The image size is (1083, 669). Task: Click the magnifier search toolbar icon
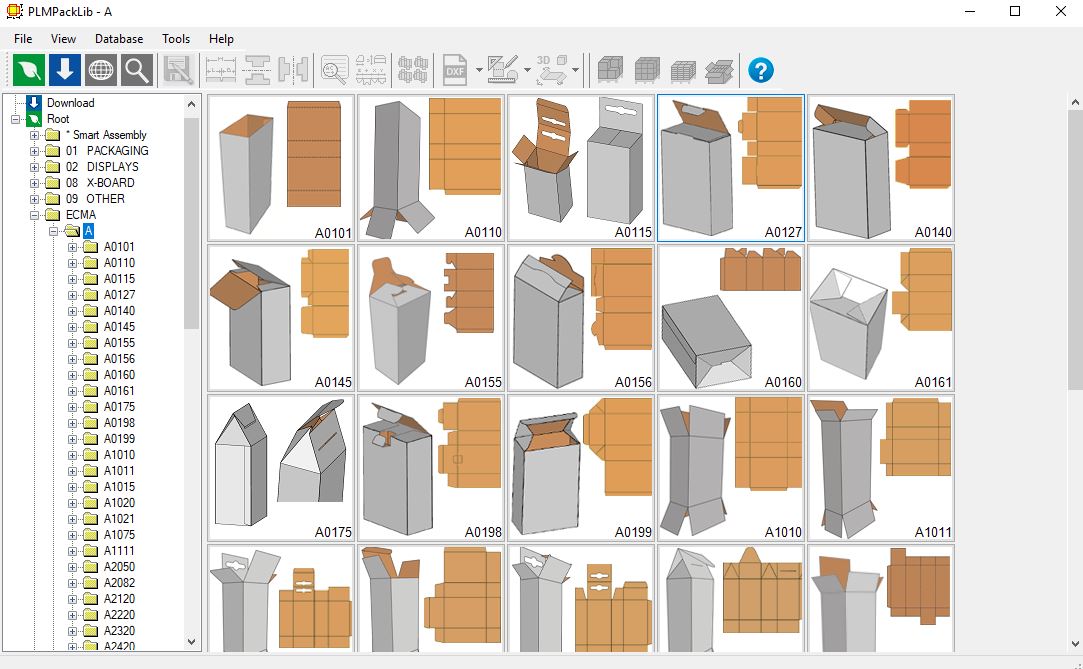click(137, 70)
